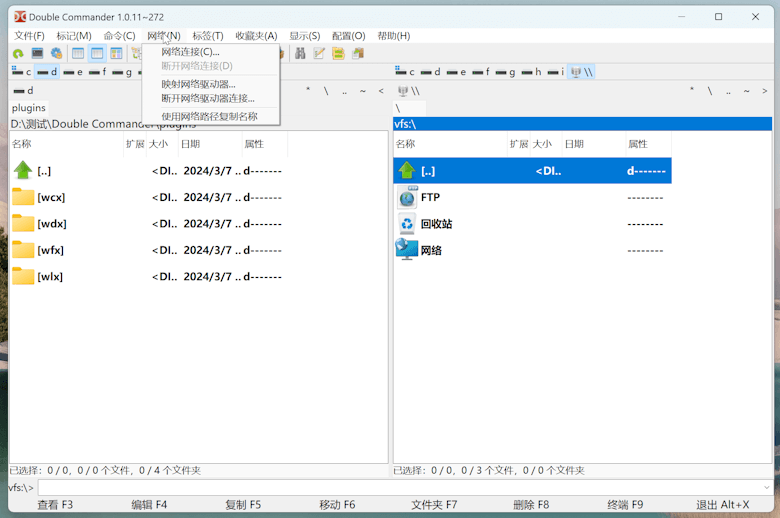Choose 断开网络驱动器连接... menu entry
780x518 pixels.
210,99
